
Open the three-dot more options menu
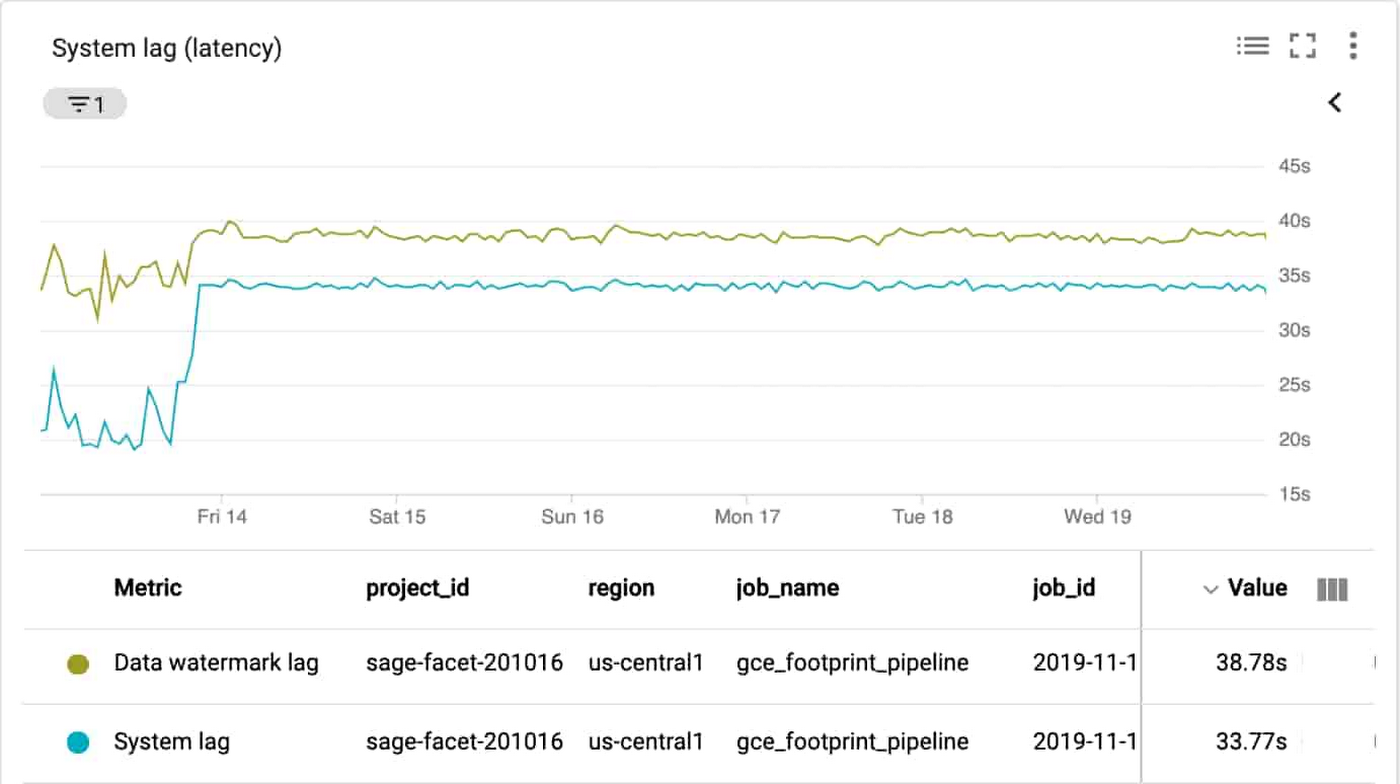[x=1353, y=46]
